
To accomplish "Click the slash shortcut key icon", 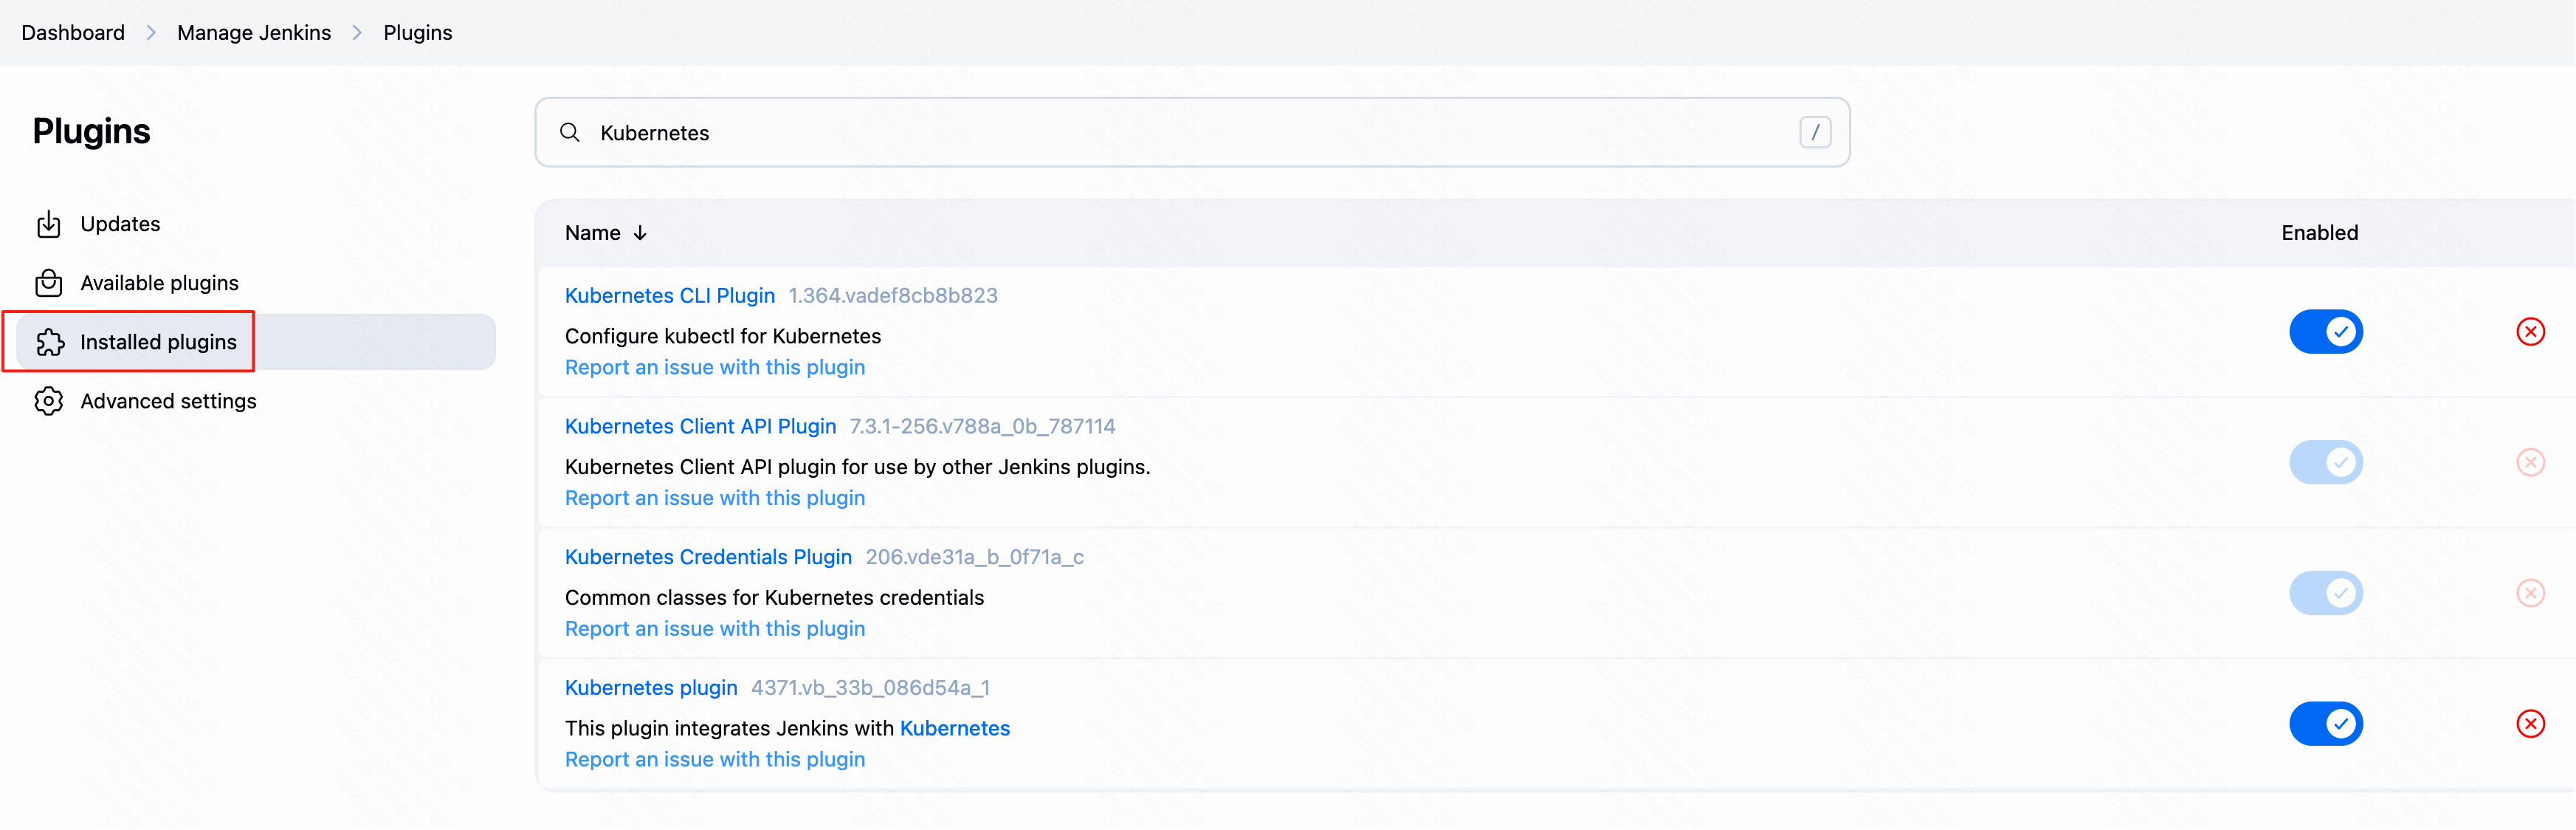I will pos(1815,133).
